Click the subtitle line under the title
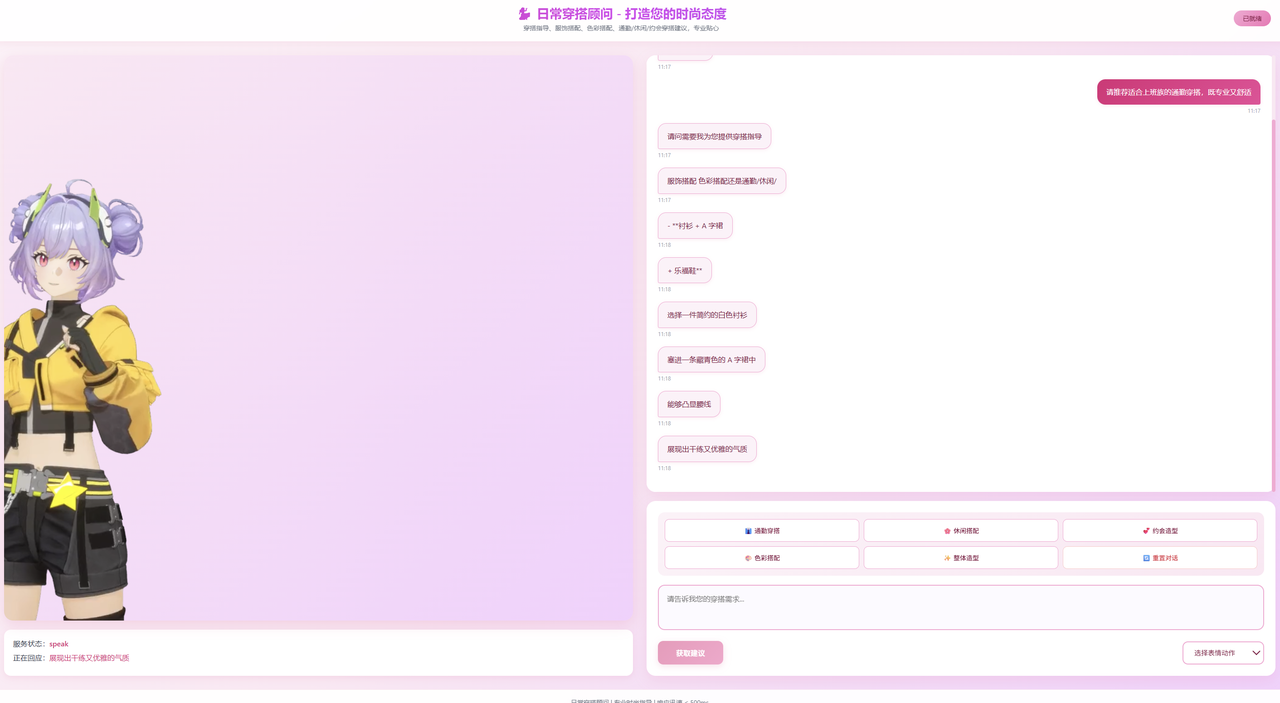1280x703 pixels. (621, 28)
